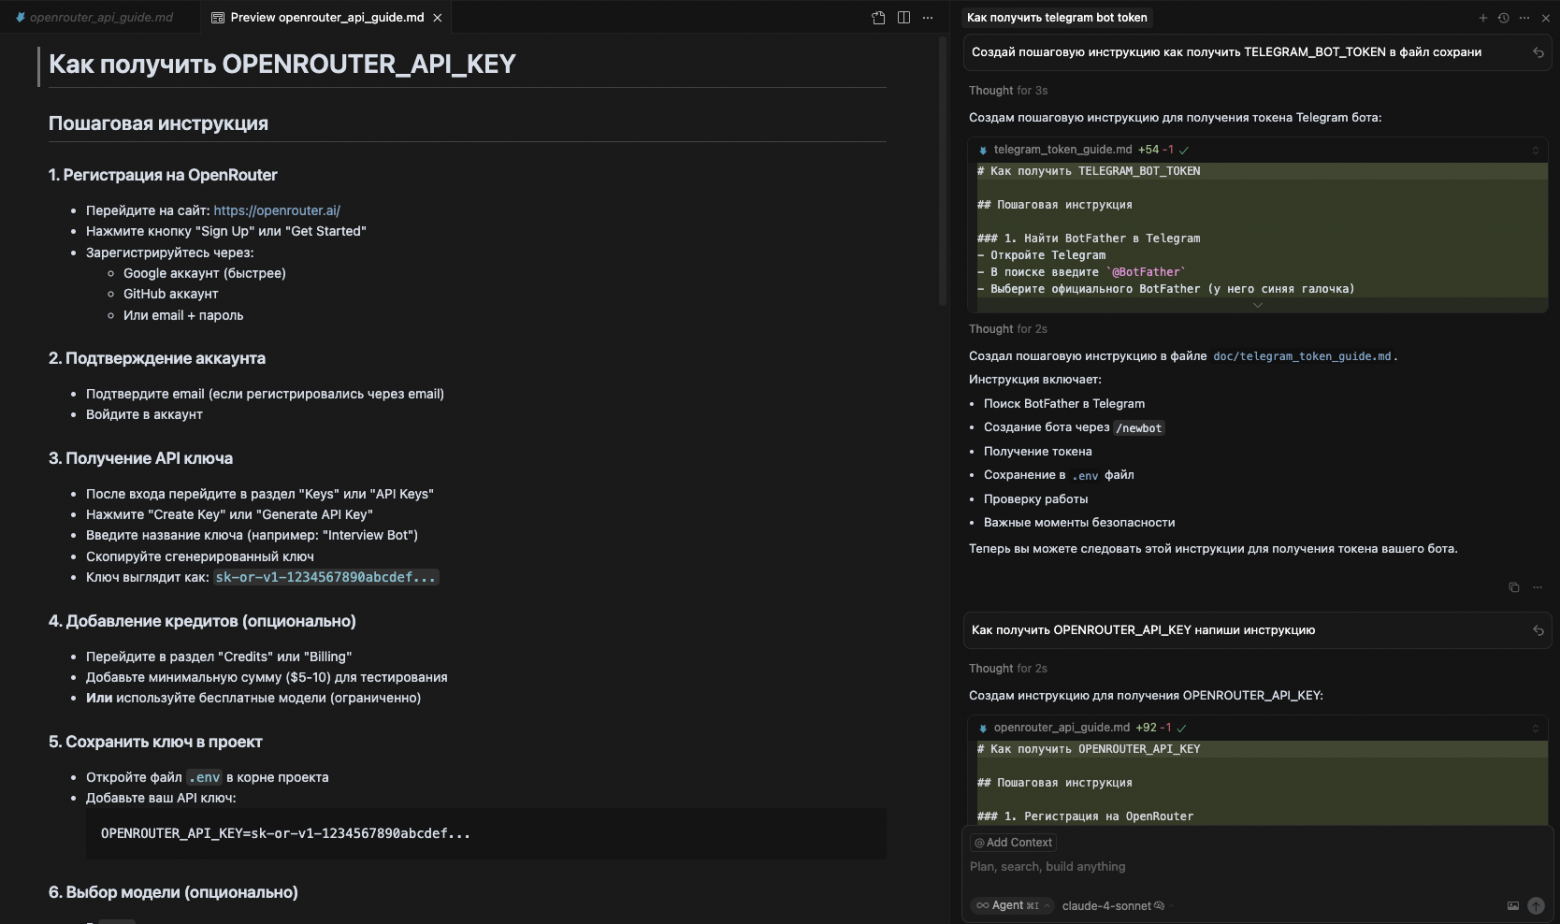
Task: Open the Agent mode dropdown
Action: (x=1013, y=906)
